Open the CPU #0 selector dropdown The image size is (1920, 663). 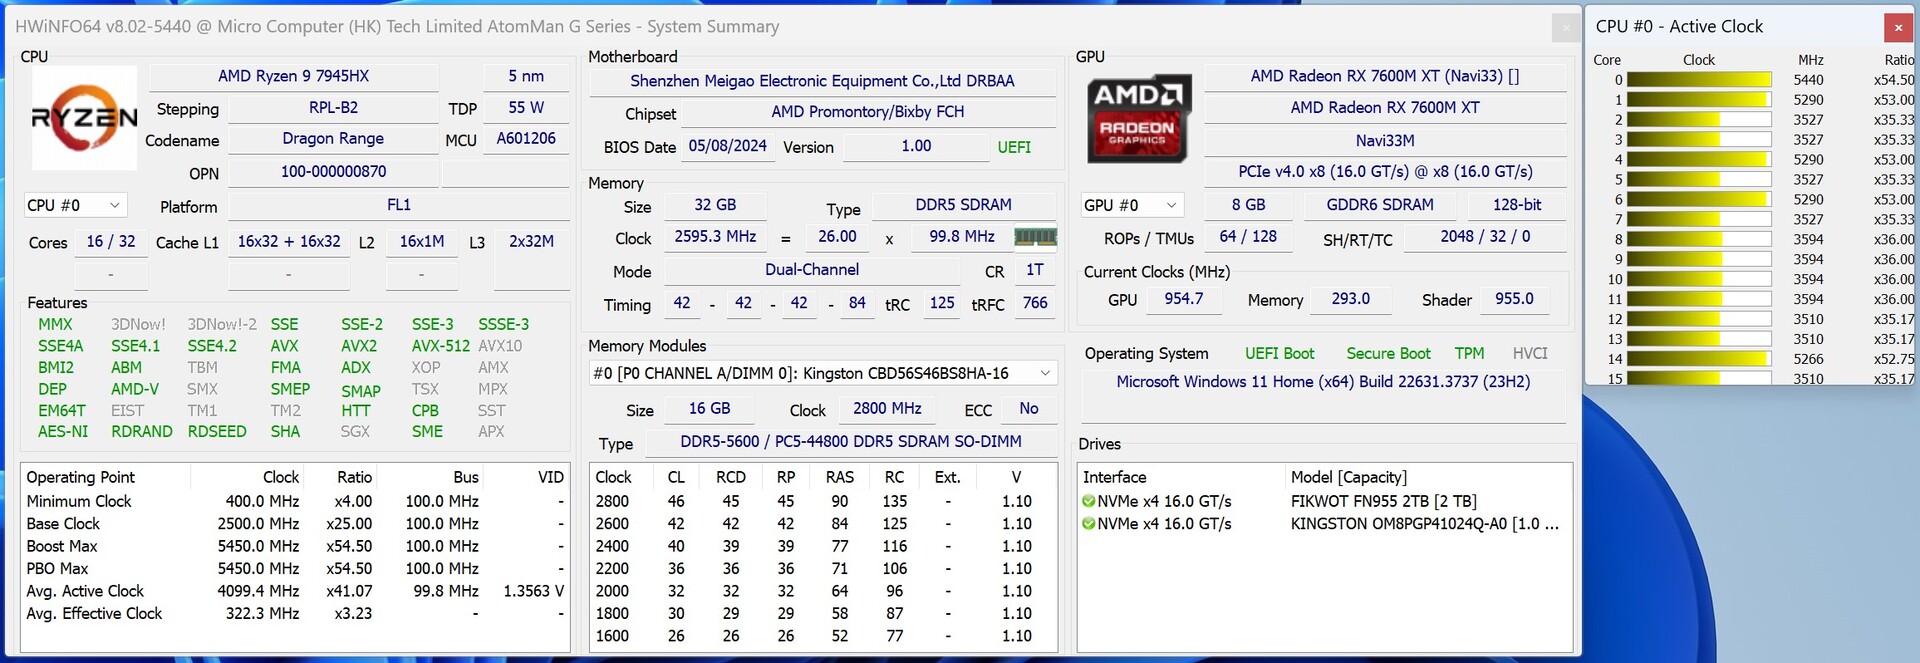tap(75, 205)
